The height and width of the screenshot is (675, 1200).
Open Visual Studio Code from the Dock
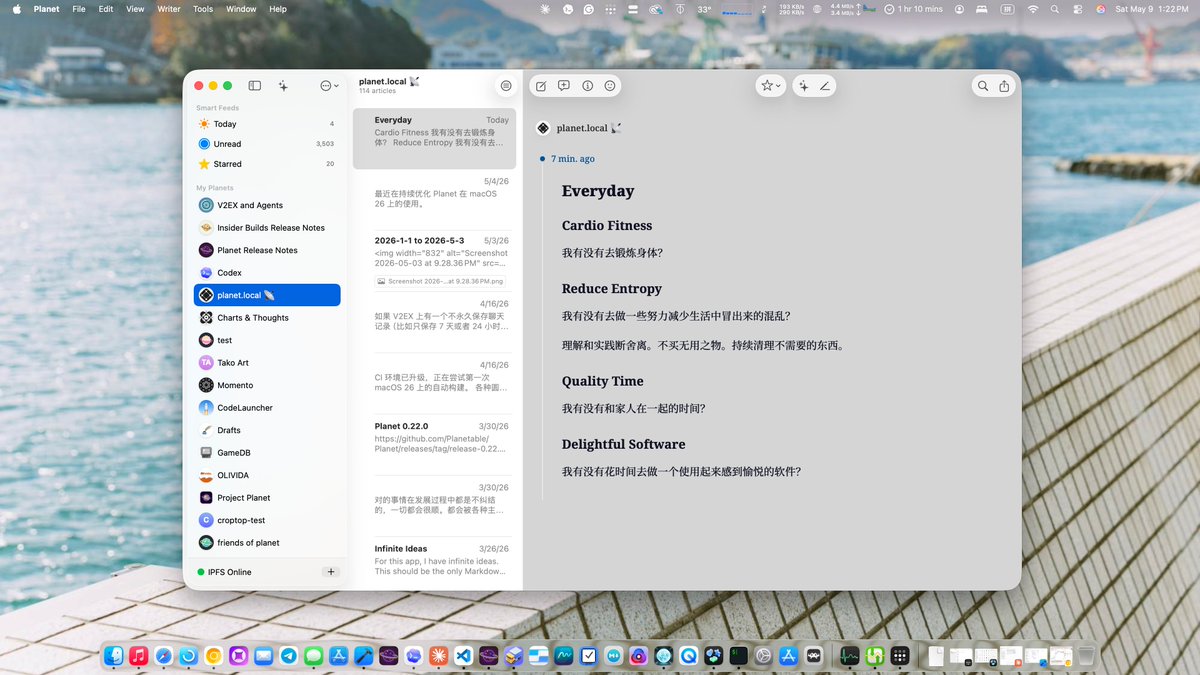coord(463,655)
